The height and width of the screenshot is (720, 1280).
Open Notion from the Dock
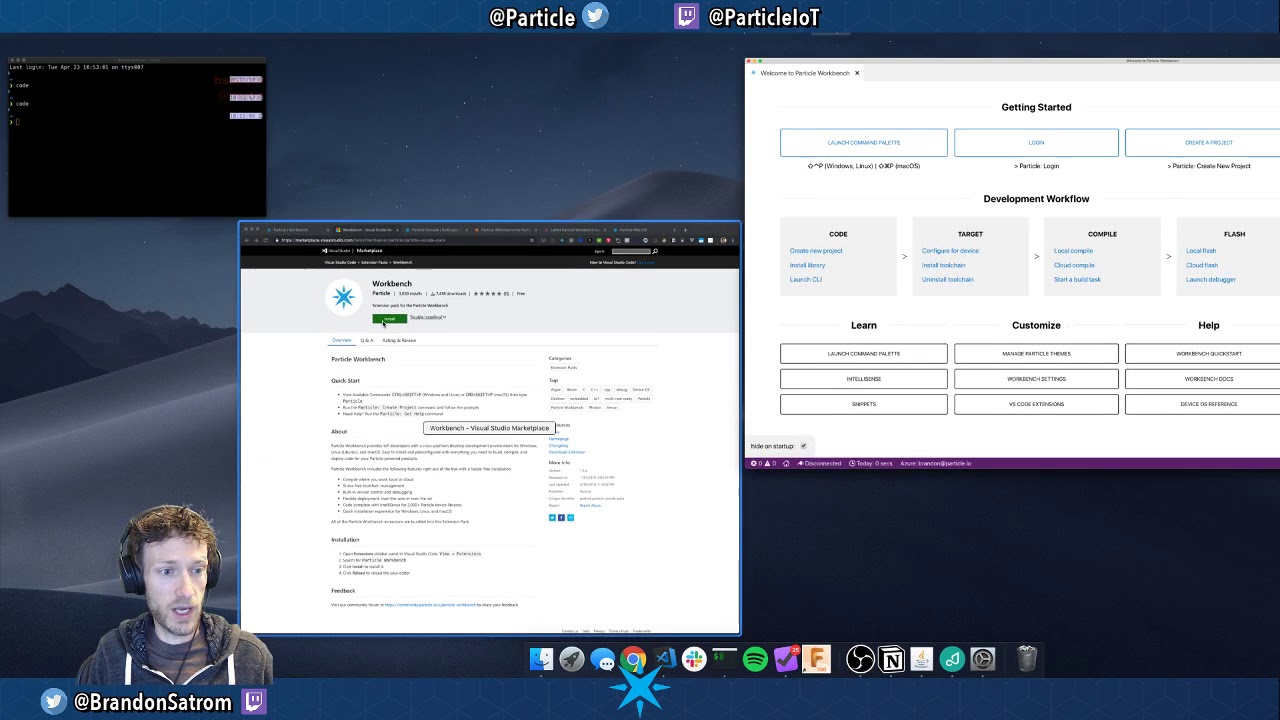coord(891,659)
